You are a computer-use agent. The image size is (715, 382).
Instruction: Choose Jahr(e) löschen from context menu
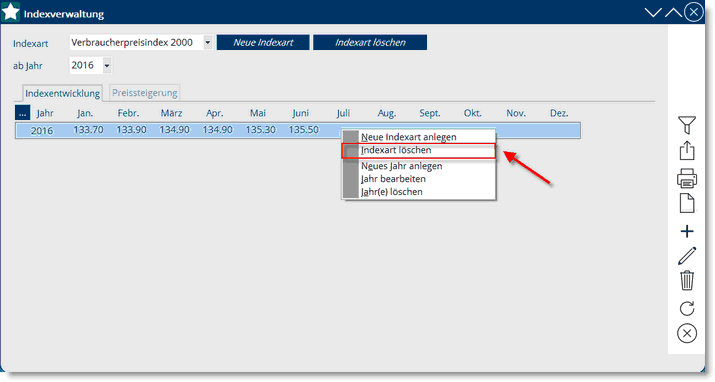click(391, 192)
